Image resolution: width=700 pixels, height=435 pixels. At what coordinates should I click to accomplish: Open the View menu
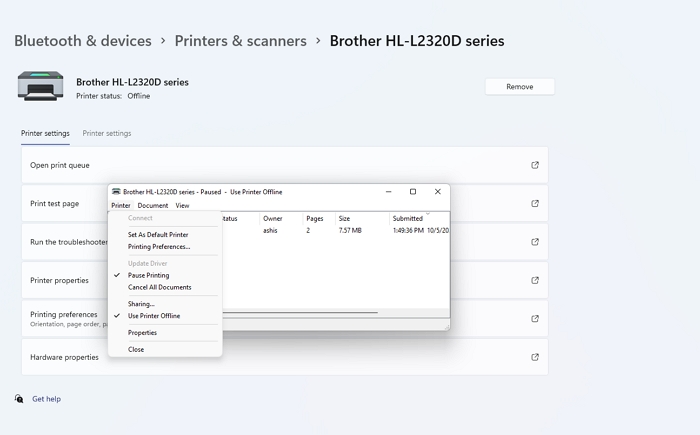182,205
